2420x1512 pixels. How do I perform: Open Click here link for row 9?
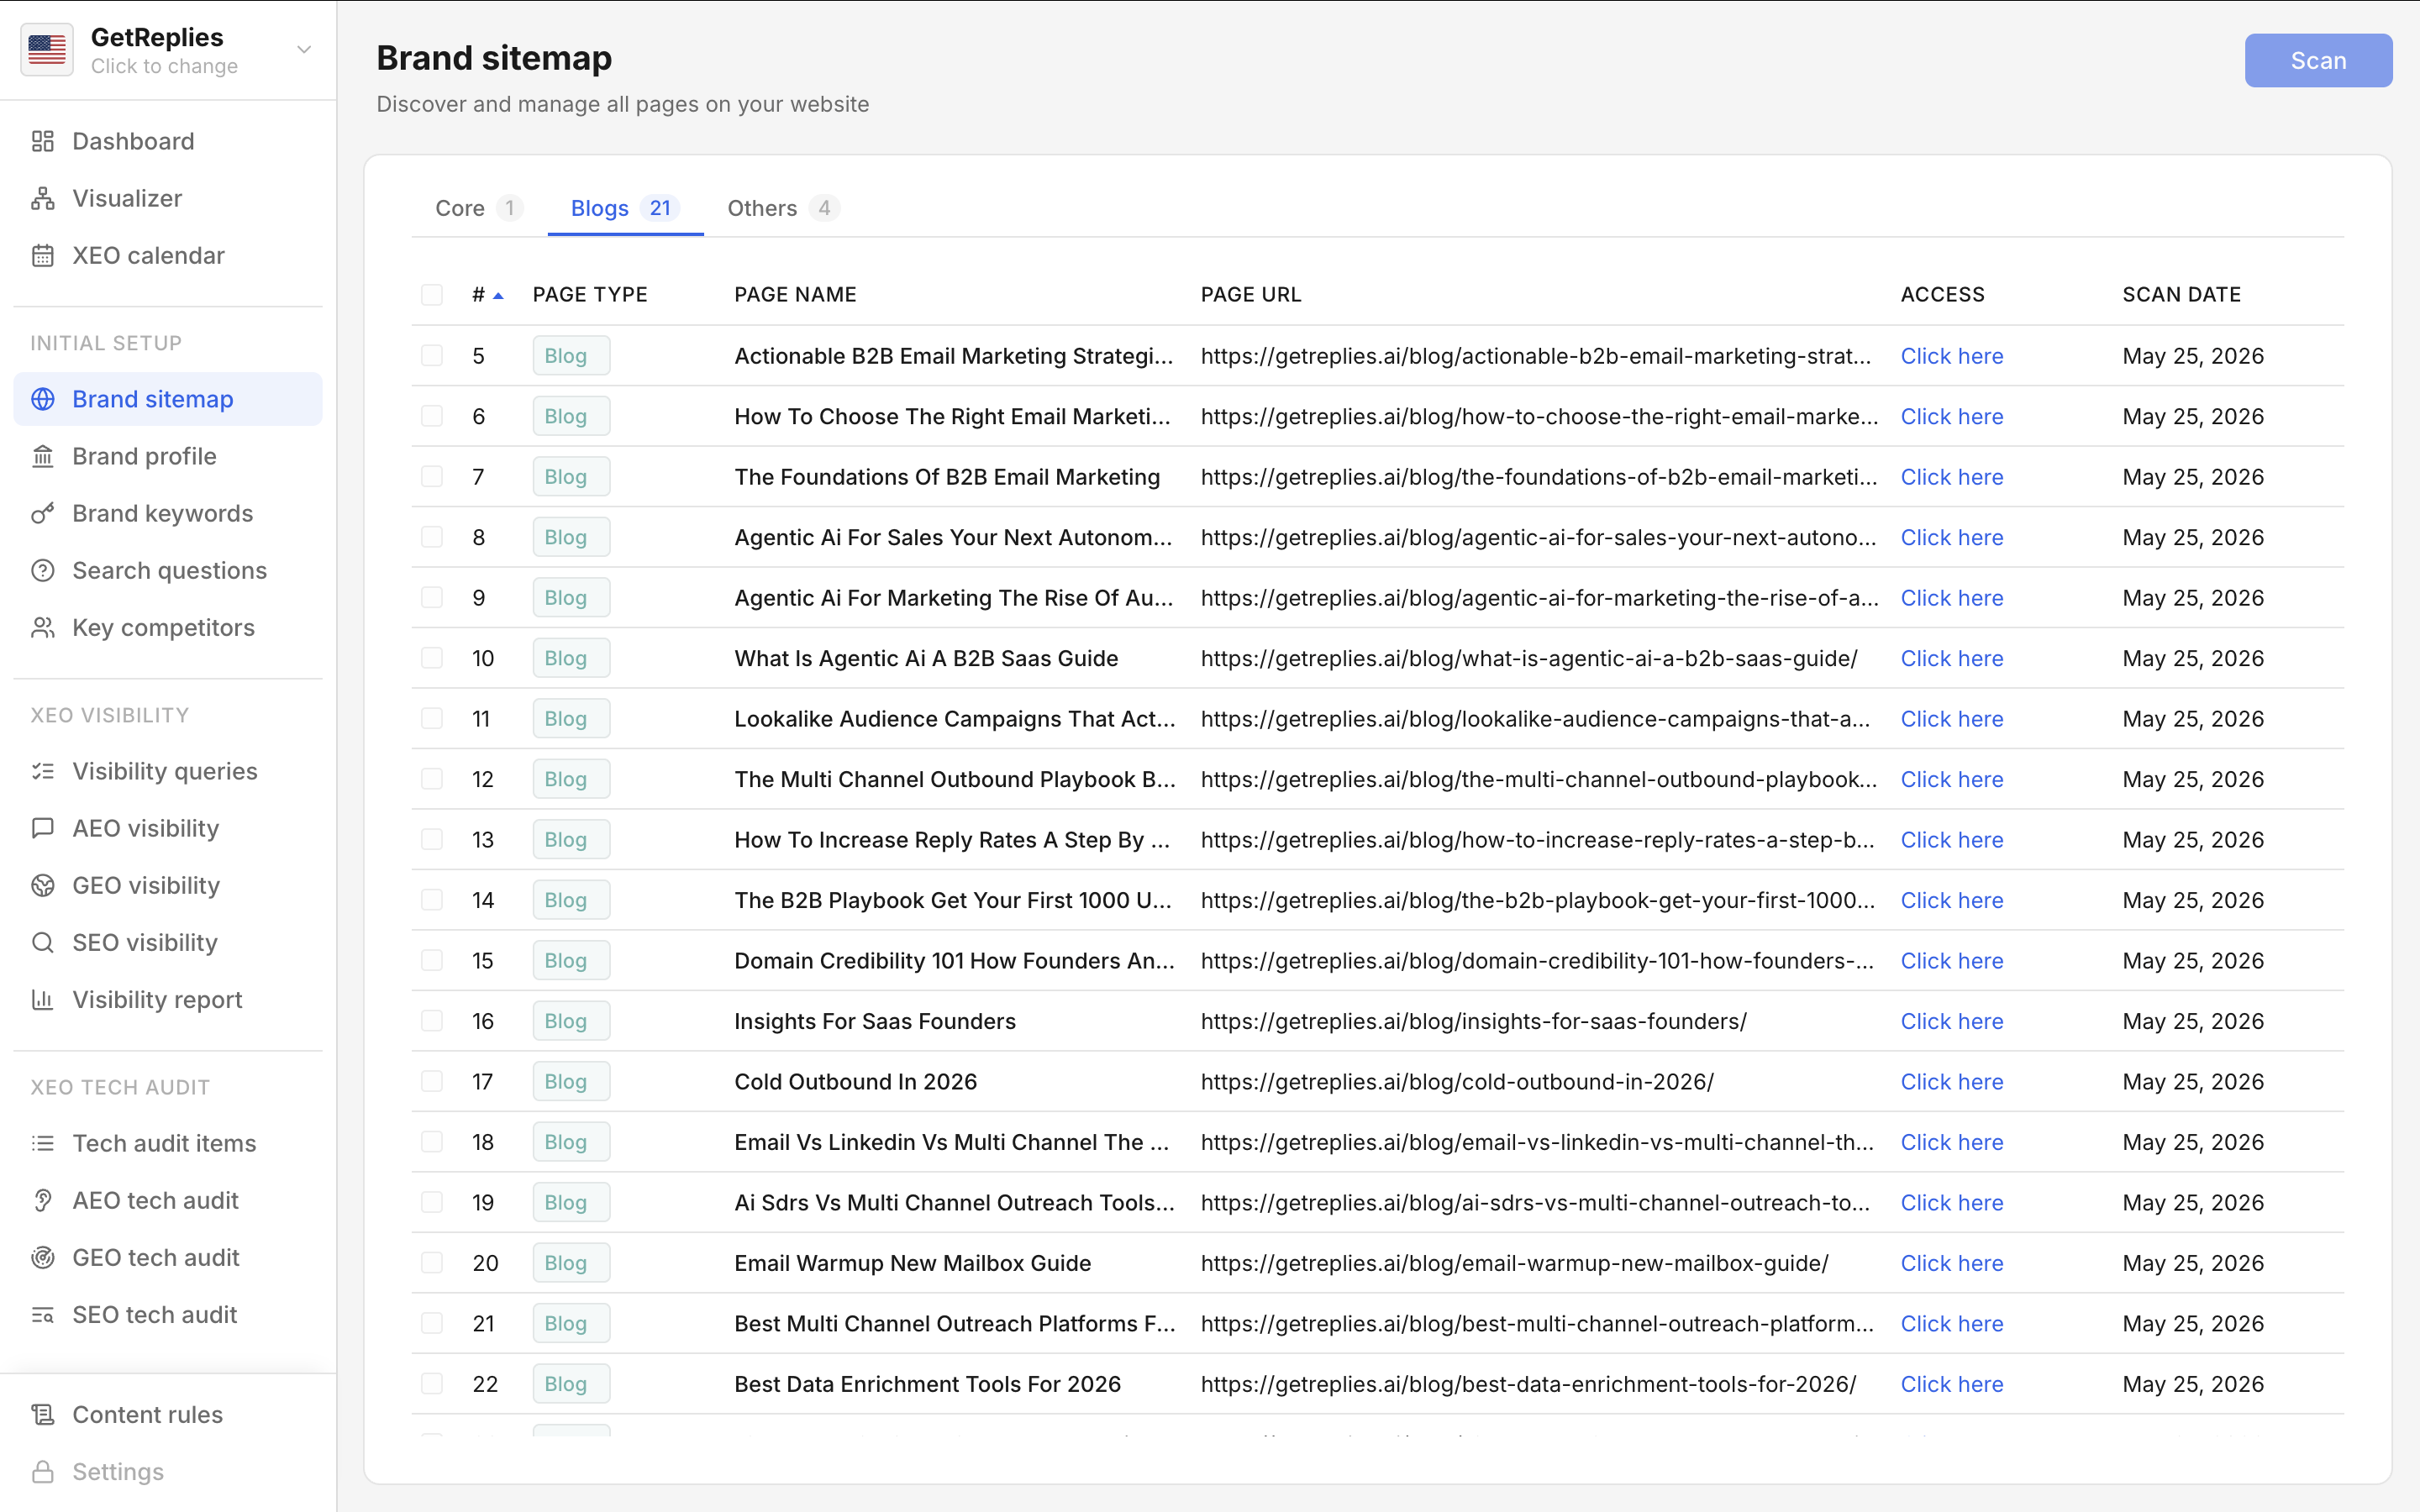click(1951, 598)
